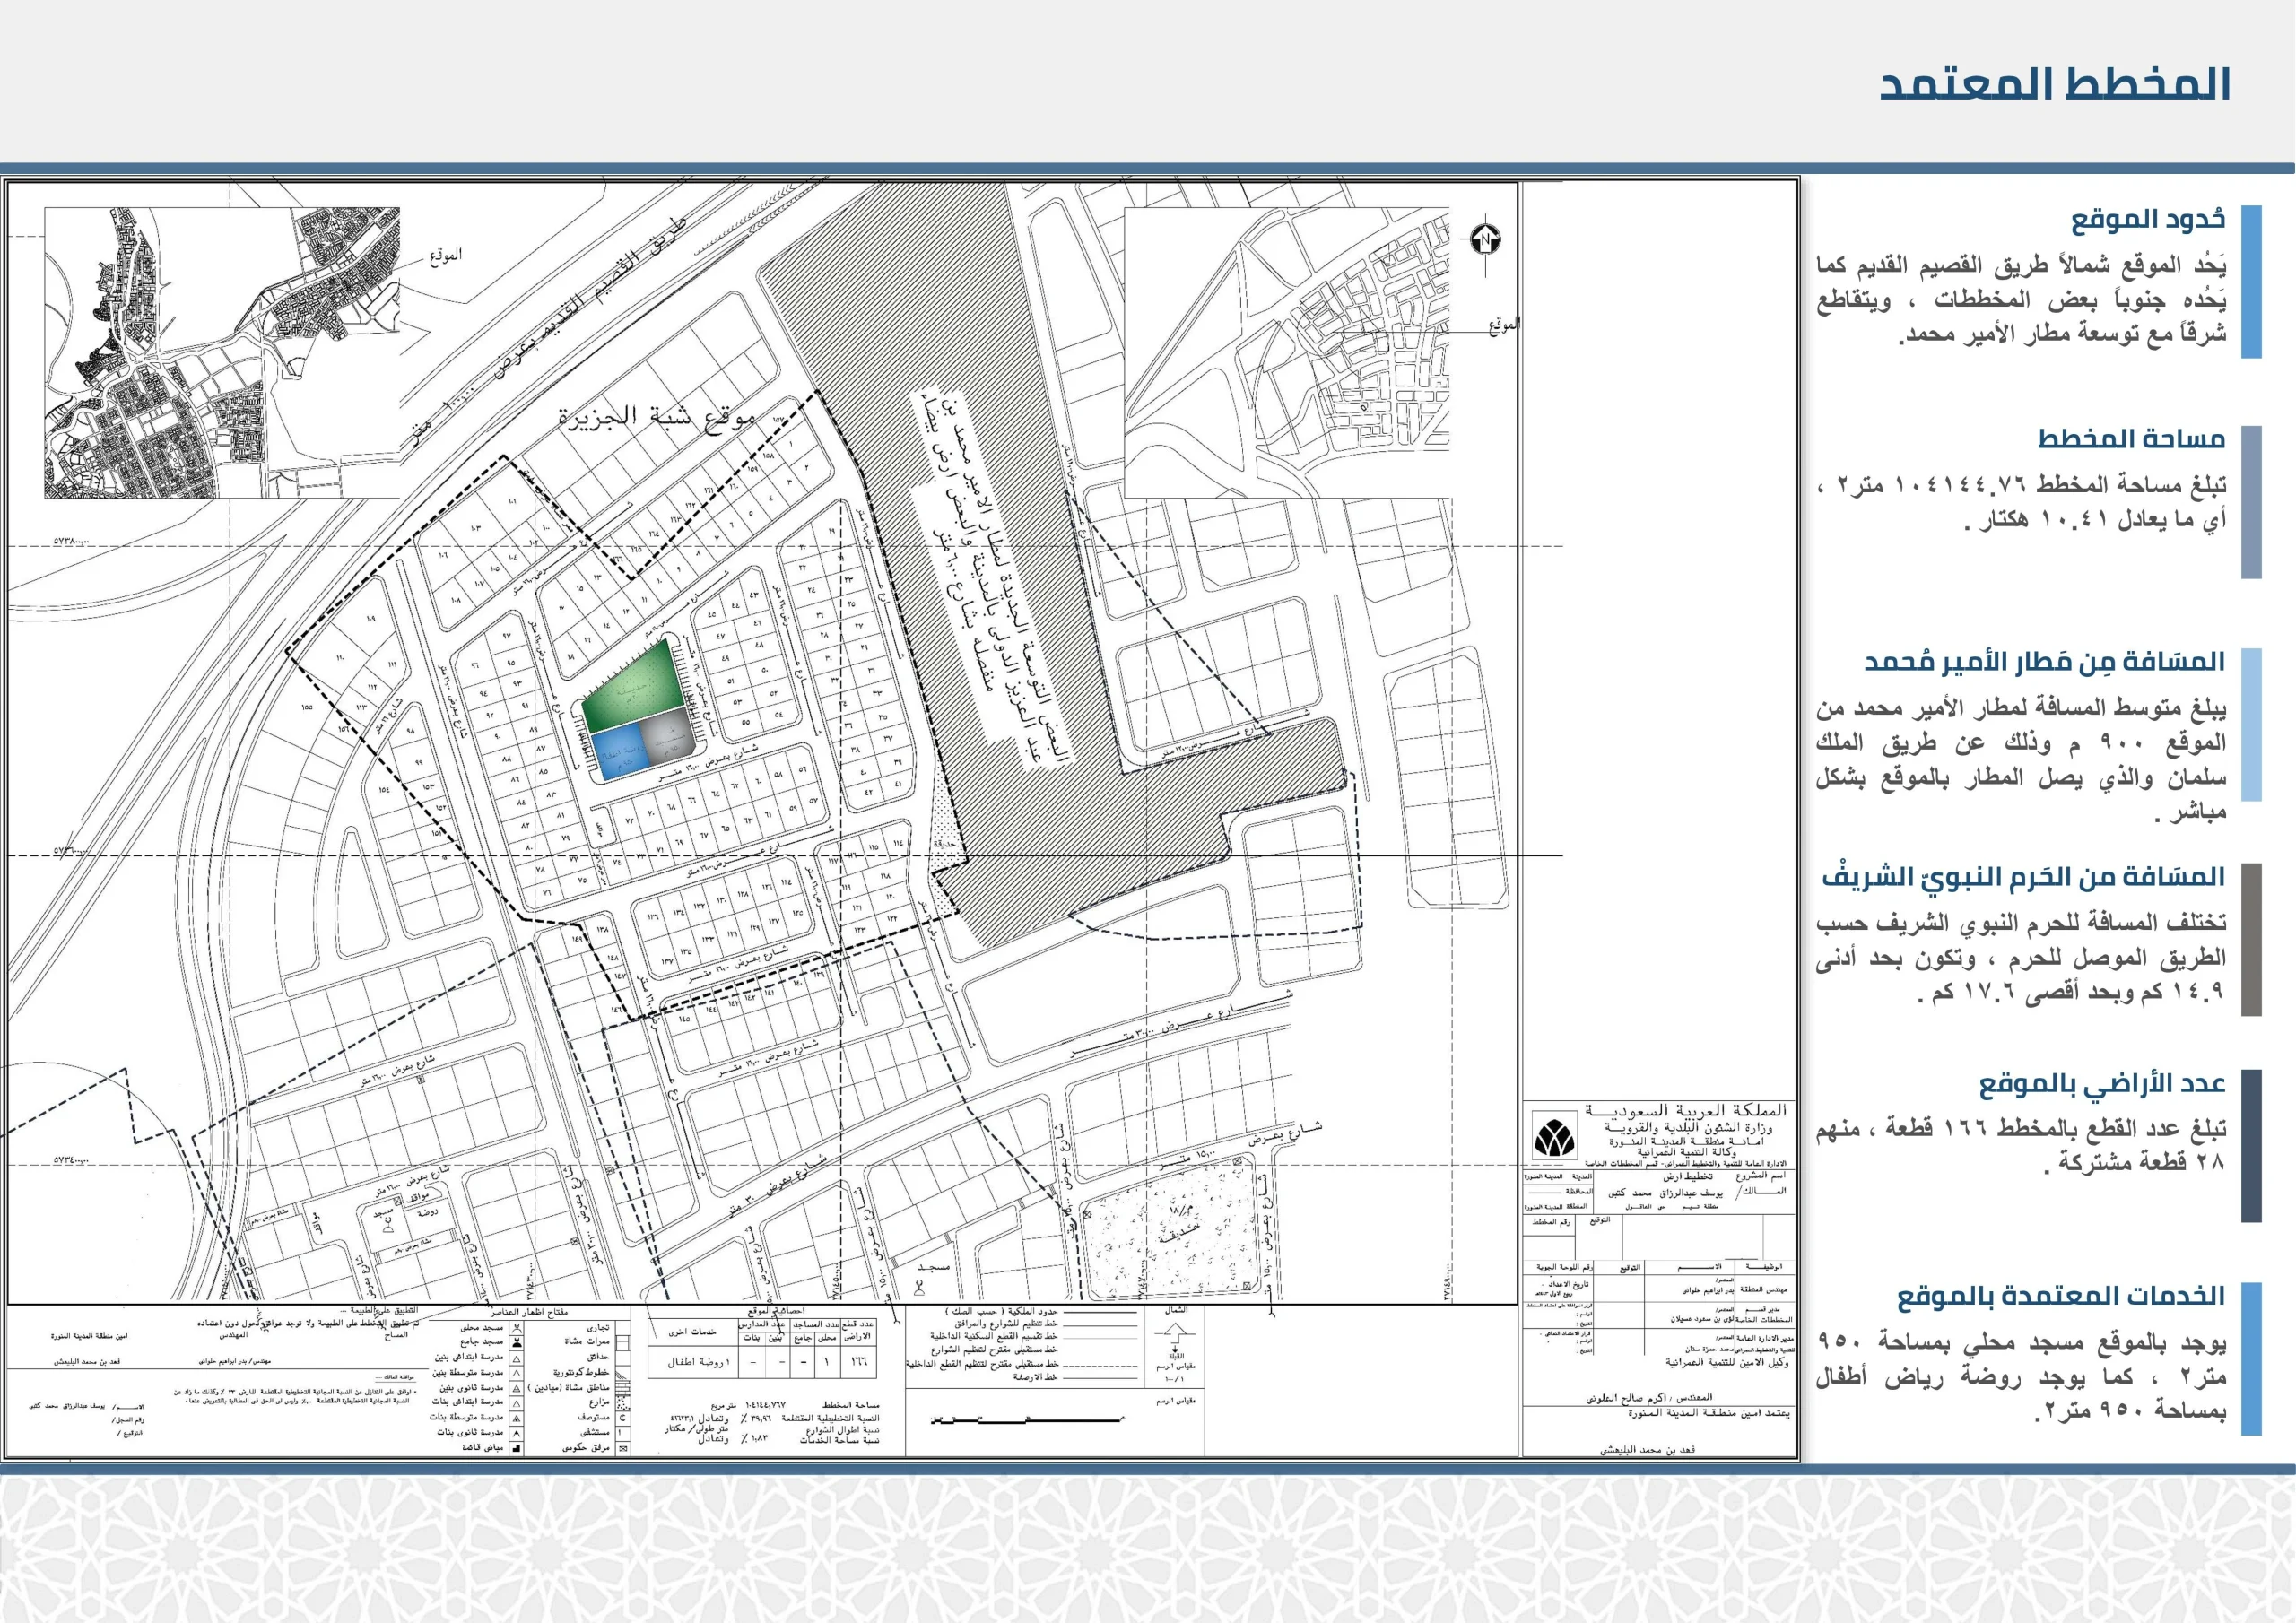Click the heading 'الخدمات المعتمدة بالموقع'
2296x1623 pixels.
coord(2061,1297)
